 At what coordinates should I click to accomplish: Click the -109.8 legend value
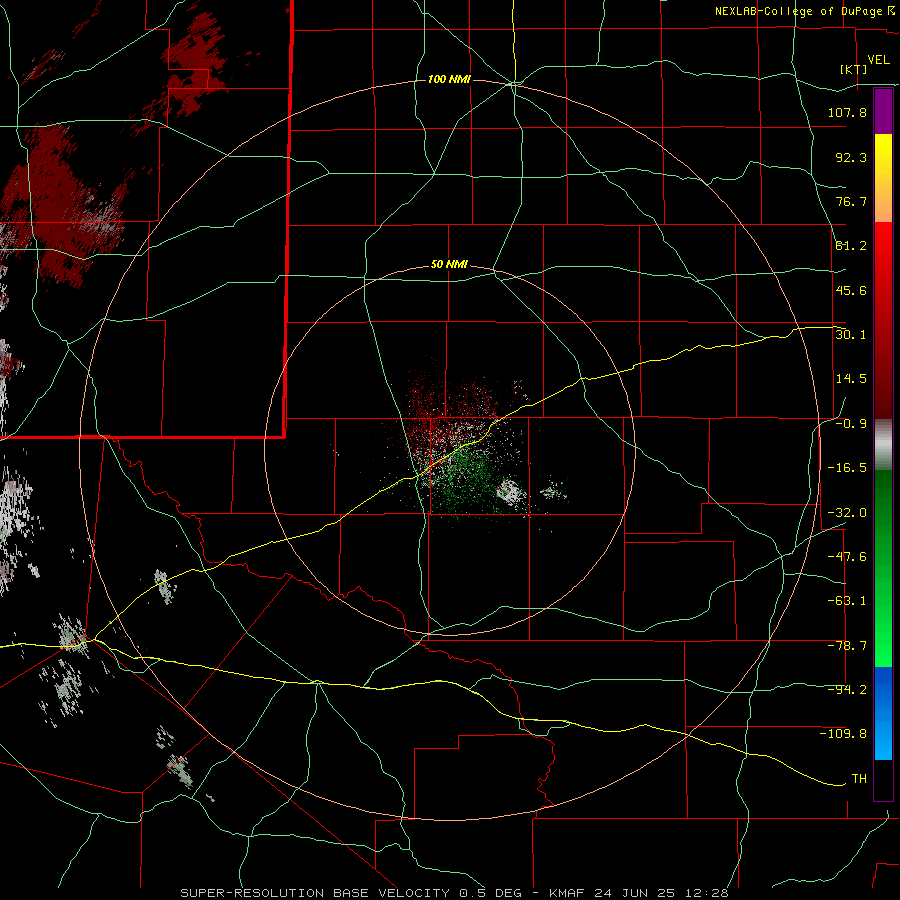click(843, 734)
